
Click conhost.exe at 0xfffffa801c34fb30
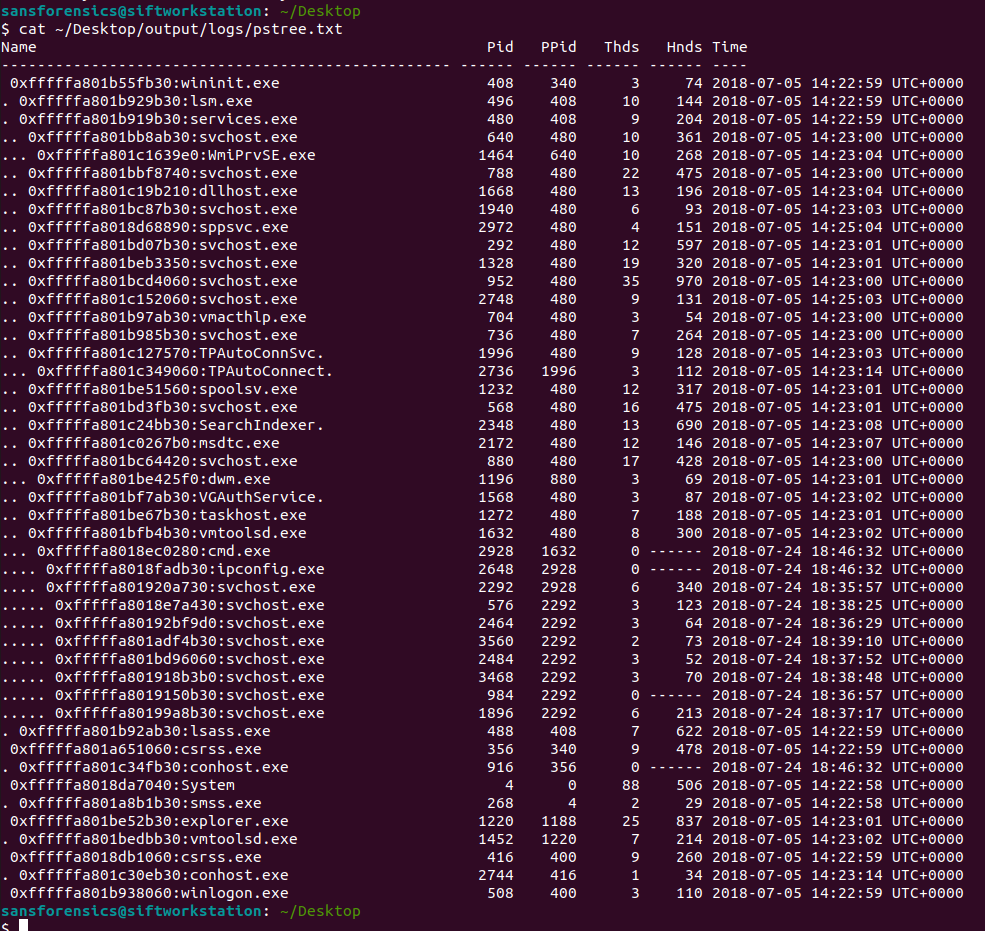click(x=154, y=768)
